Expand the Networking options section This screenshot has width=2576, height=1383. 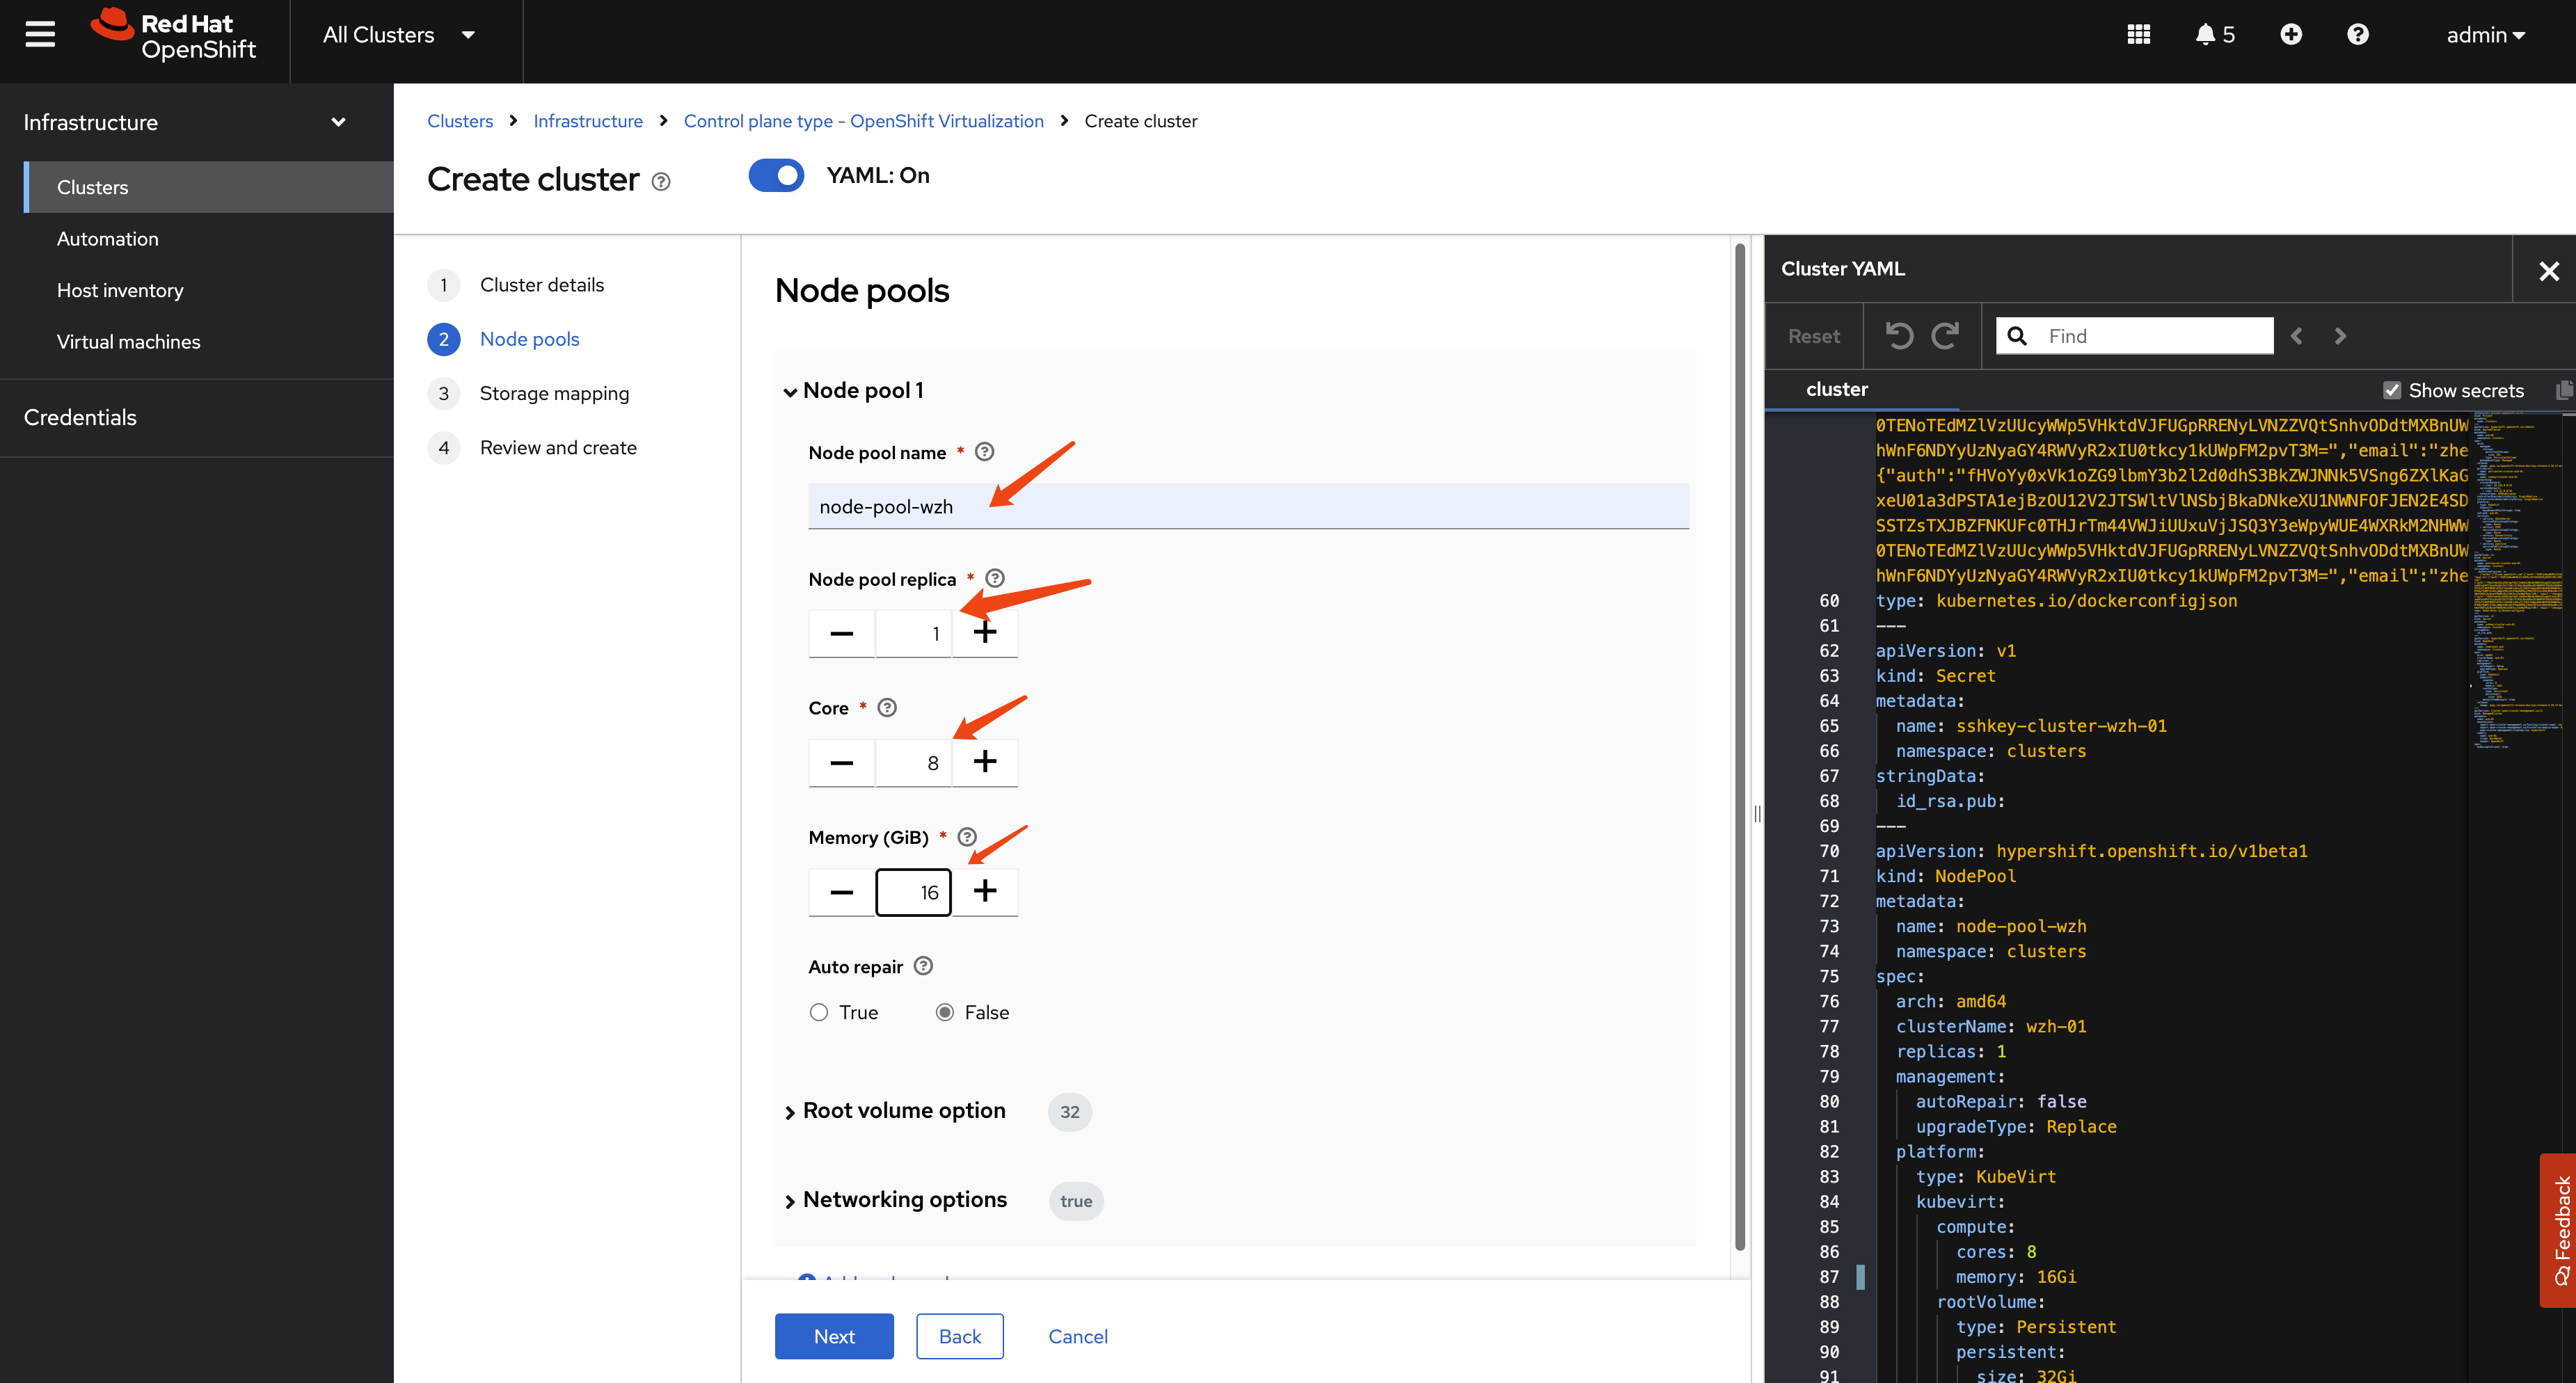tap(904, 1200)
